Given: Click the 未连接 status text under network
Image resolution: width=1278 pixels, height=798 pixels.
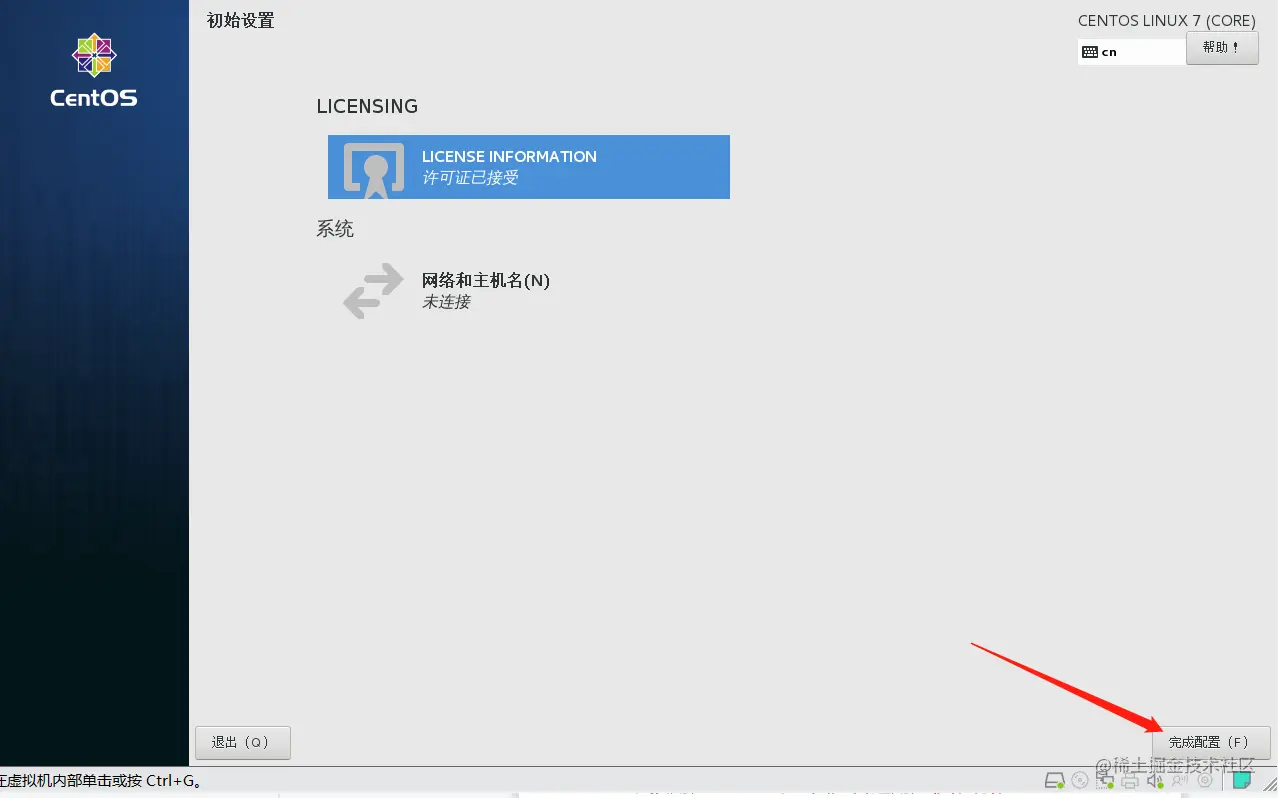Looking at the screenshot, I should (446, 302).
